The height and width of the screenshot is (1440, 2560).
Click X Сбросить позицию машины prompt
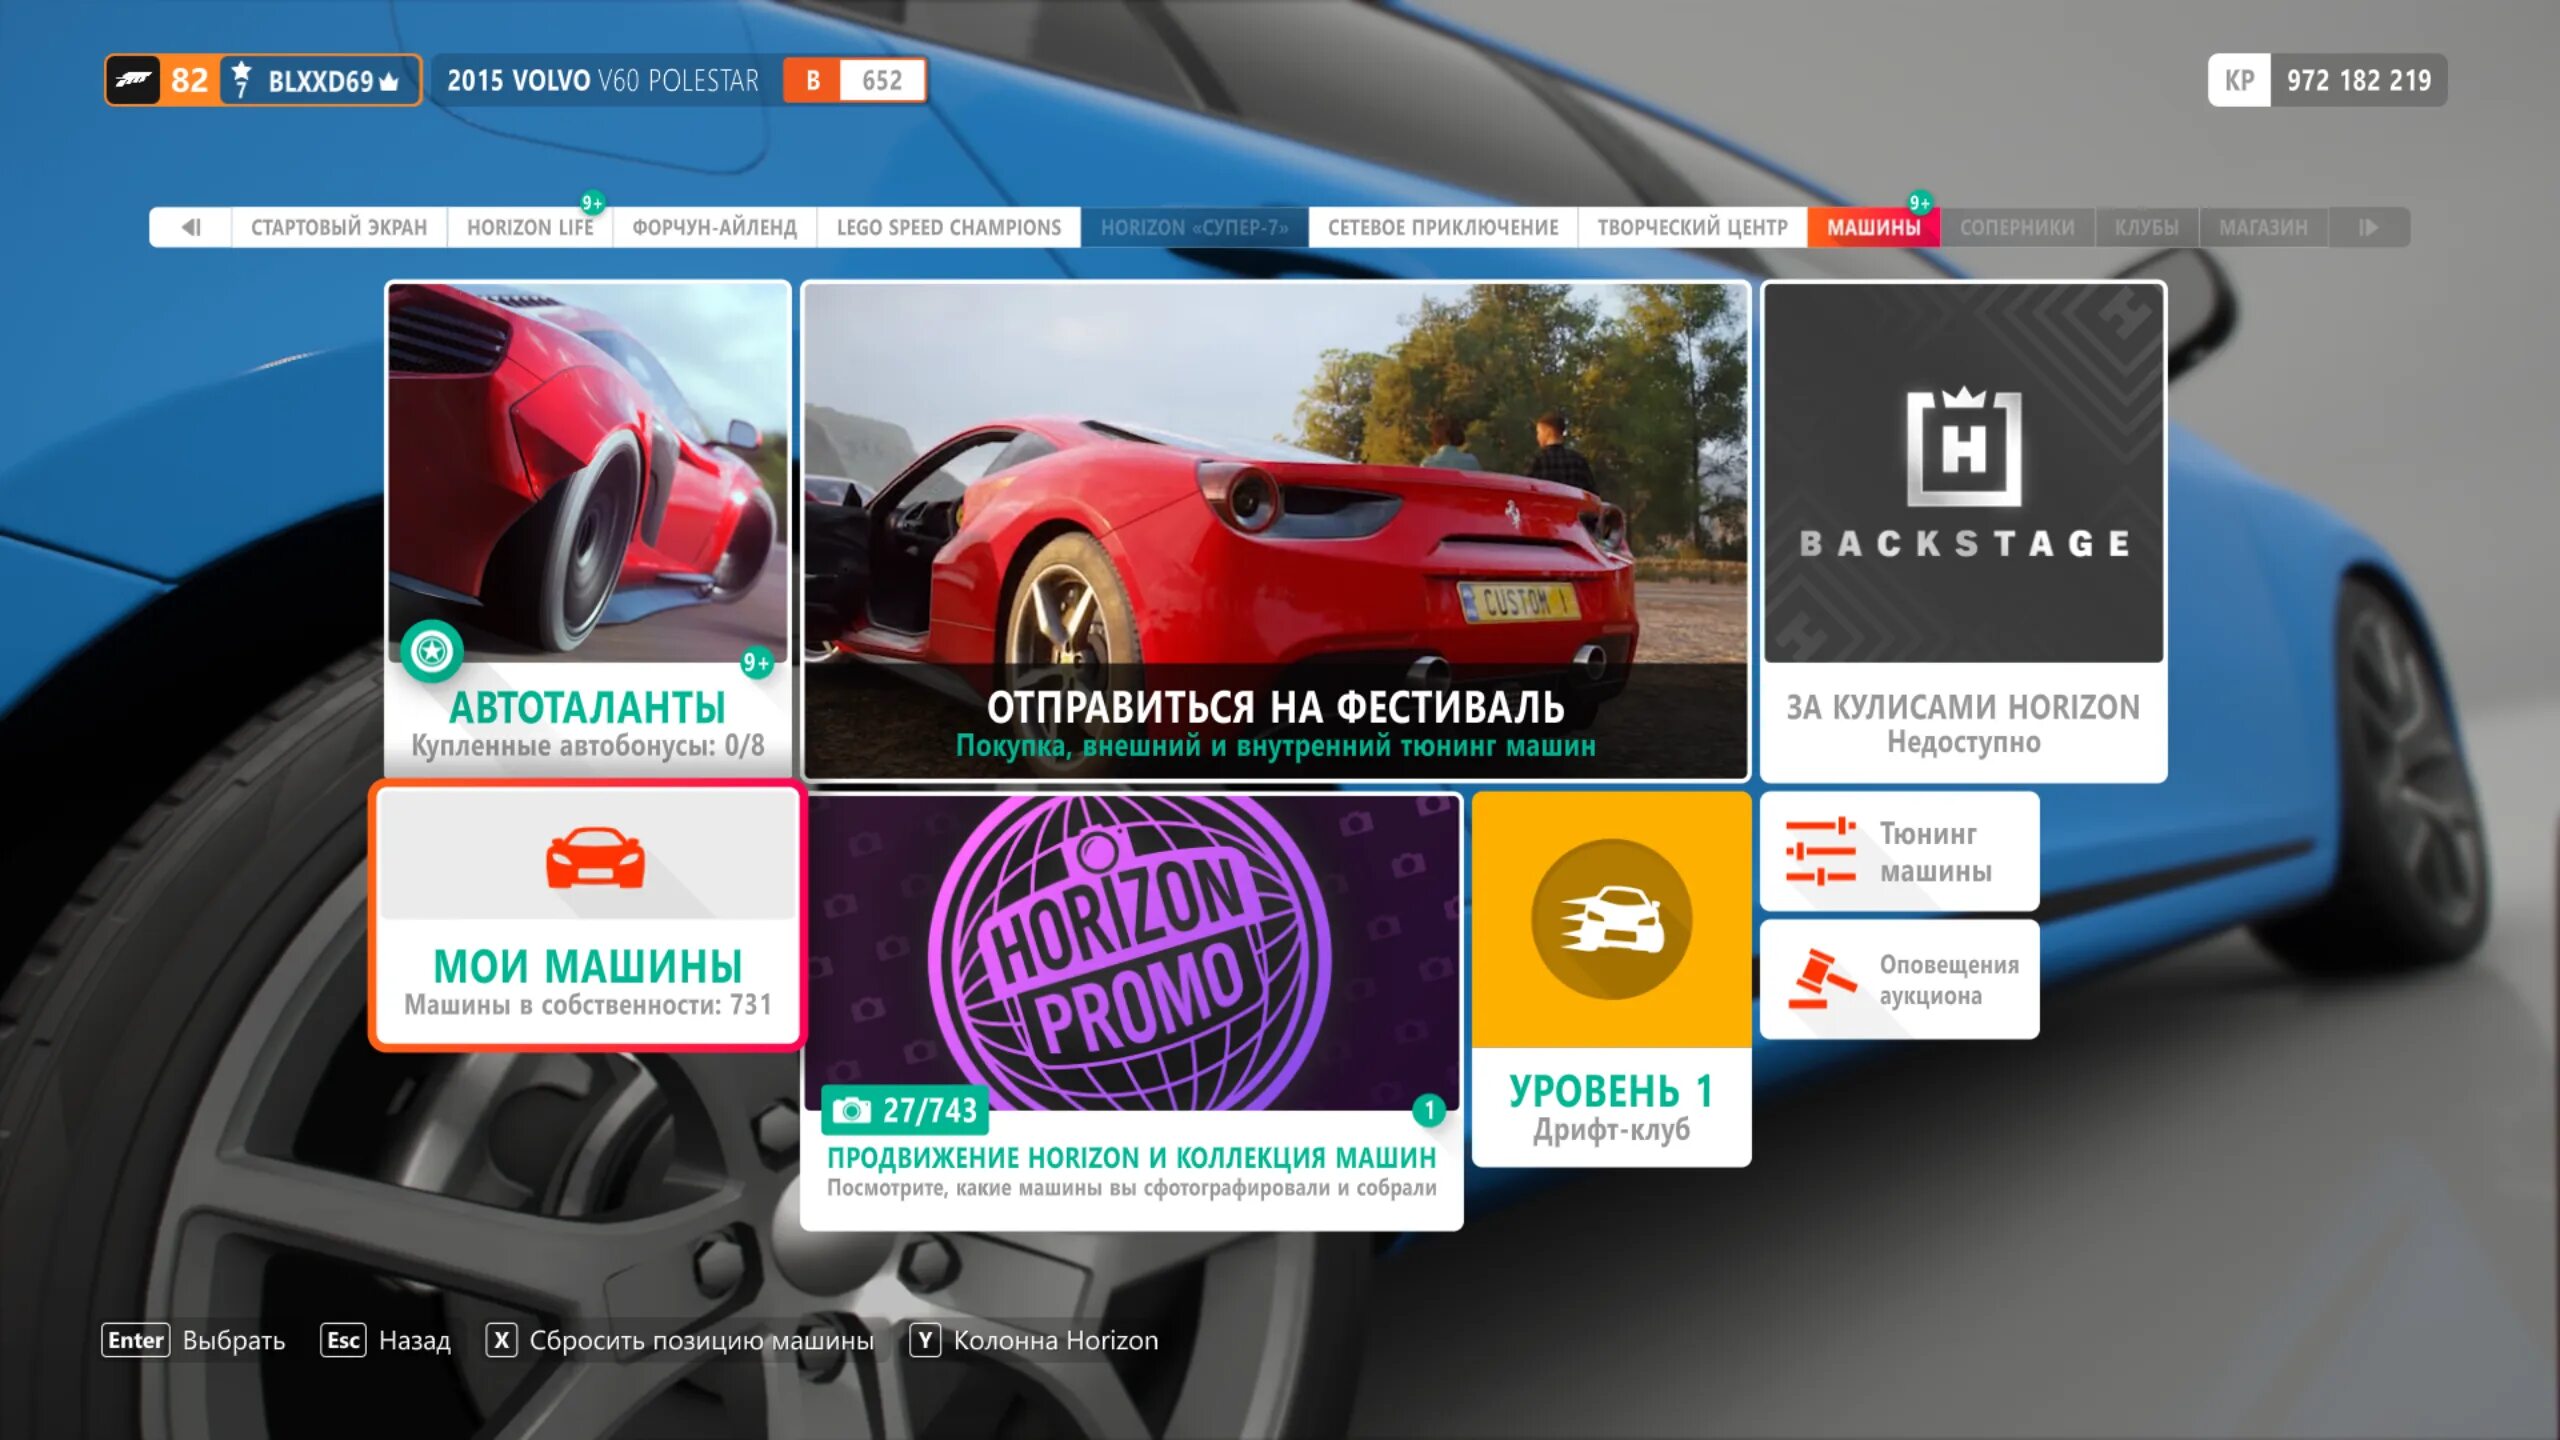pos(679,1340)
